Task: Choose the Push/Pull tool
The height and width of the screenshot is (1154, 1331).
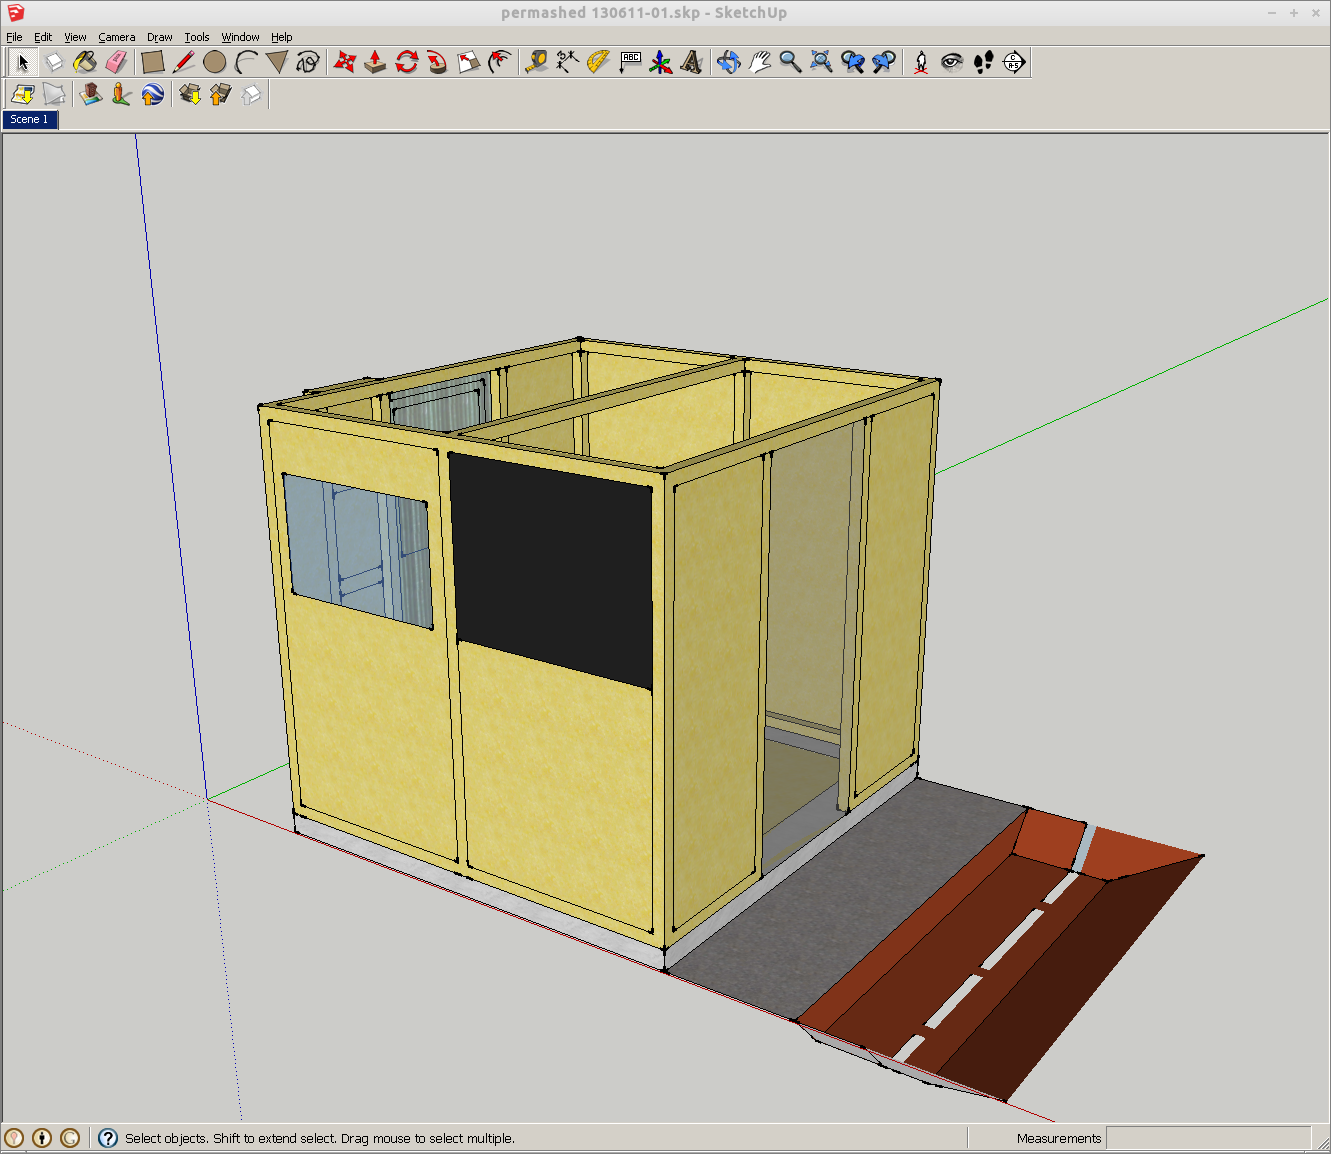Action: click(x=375, y=62)
